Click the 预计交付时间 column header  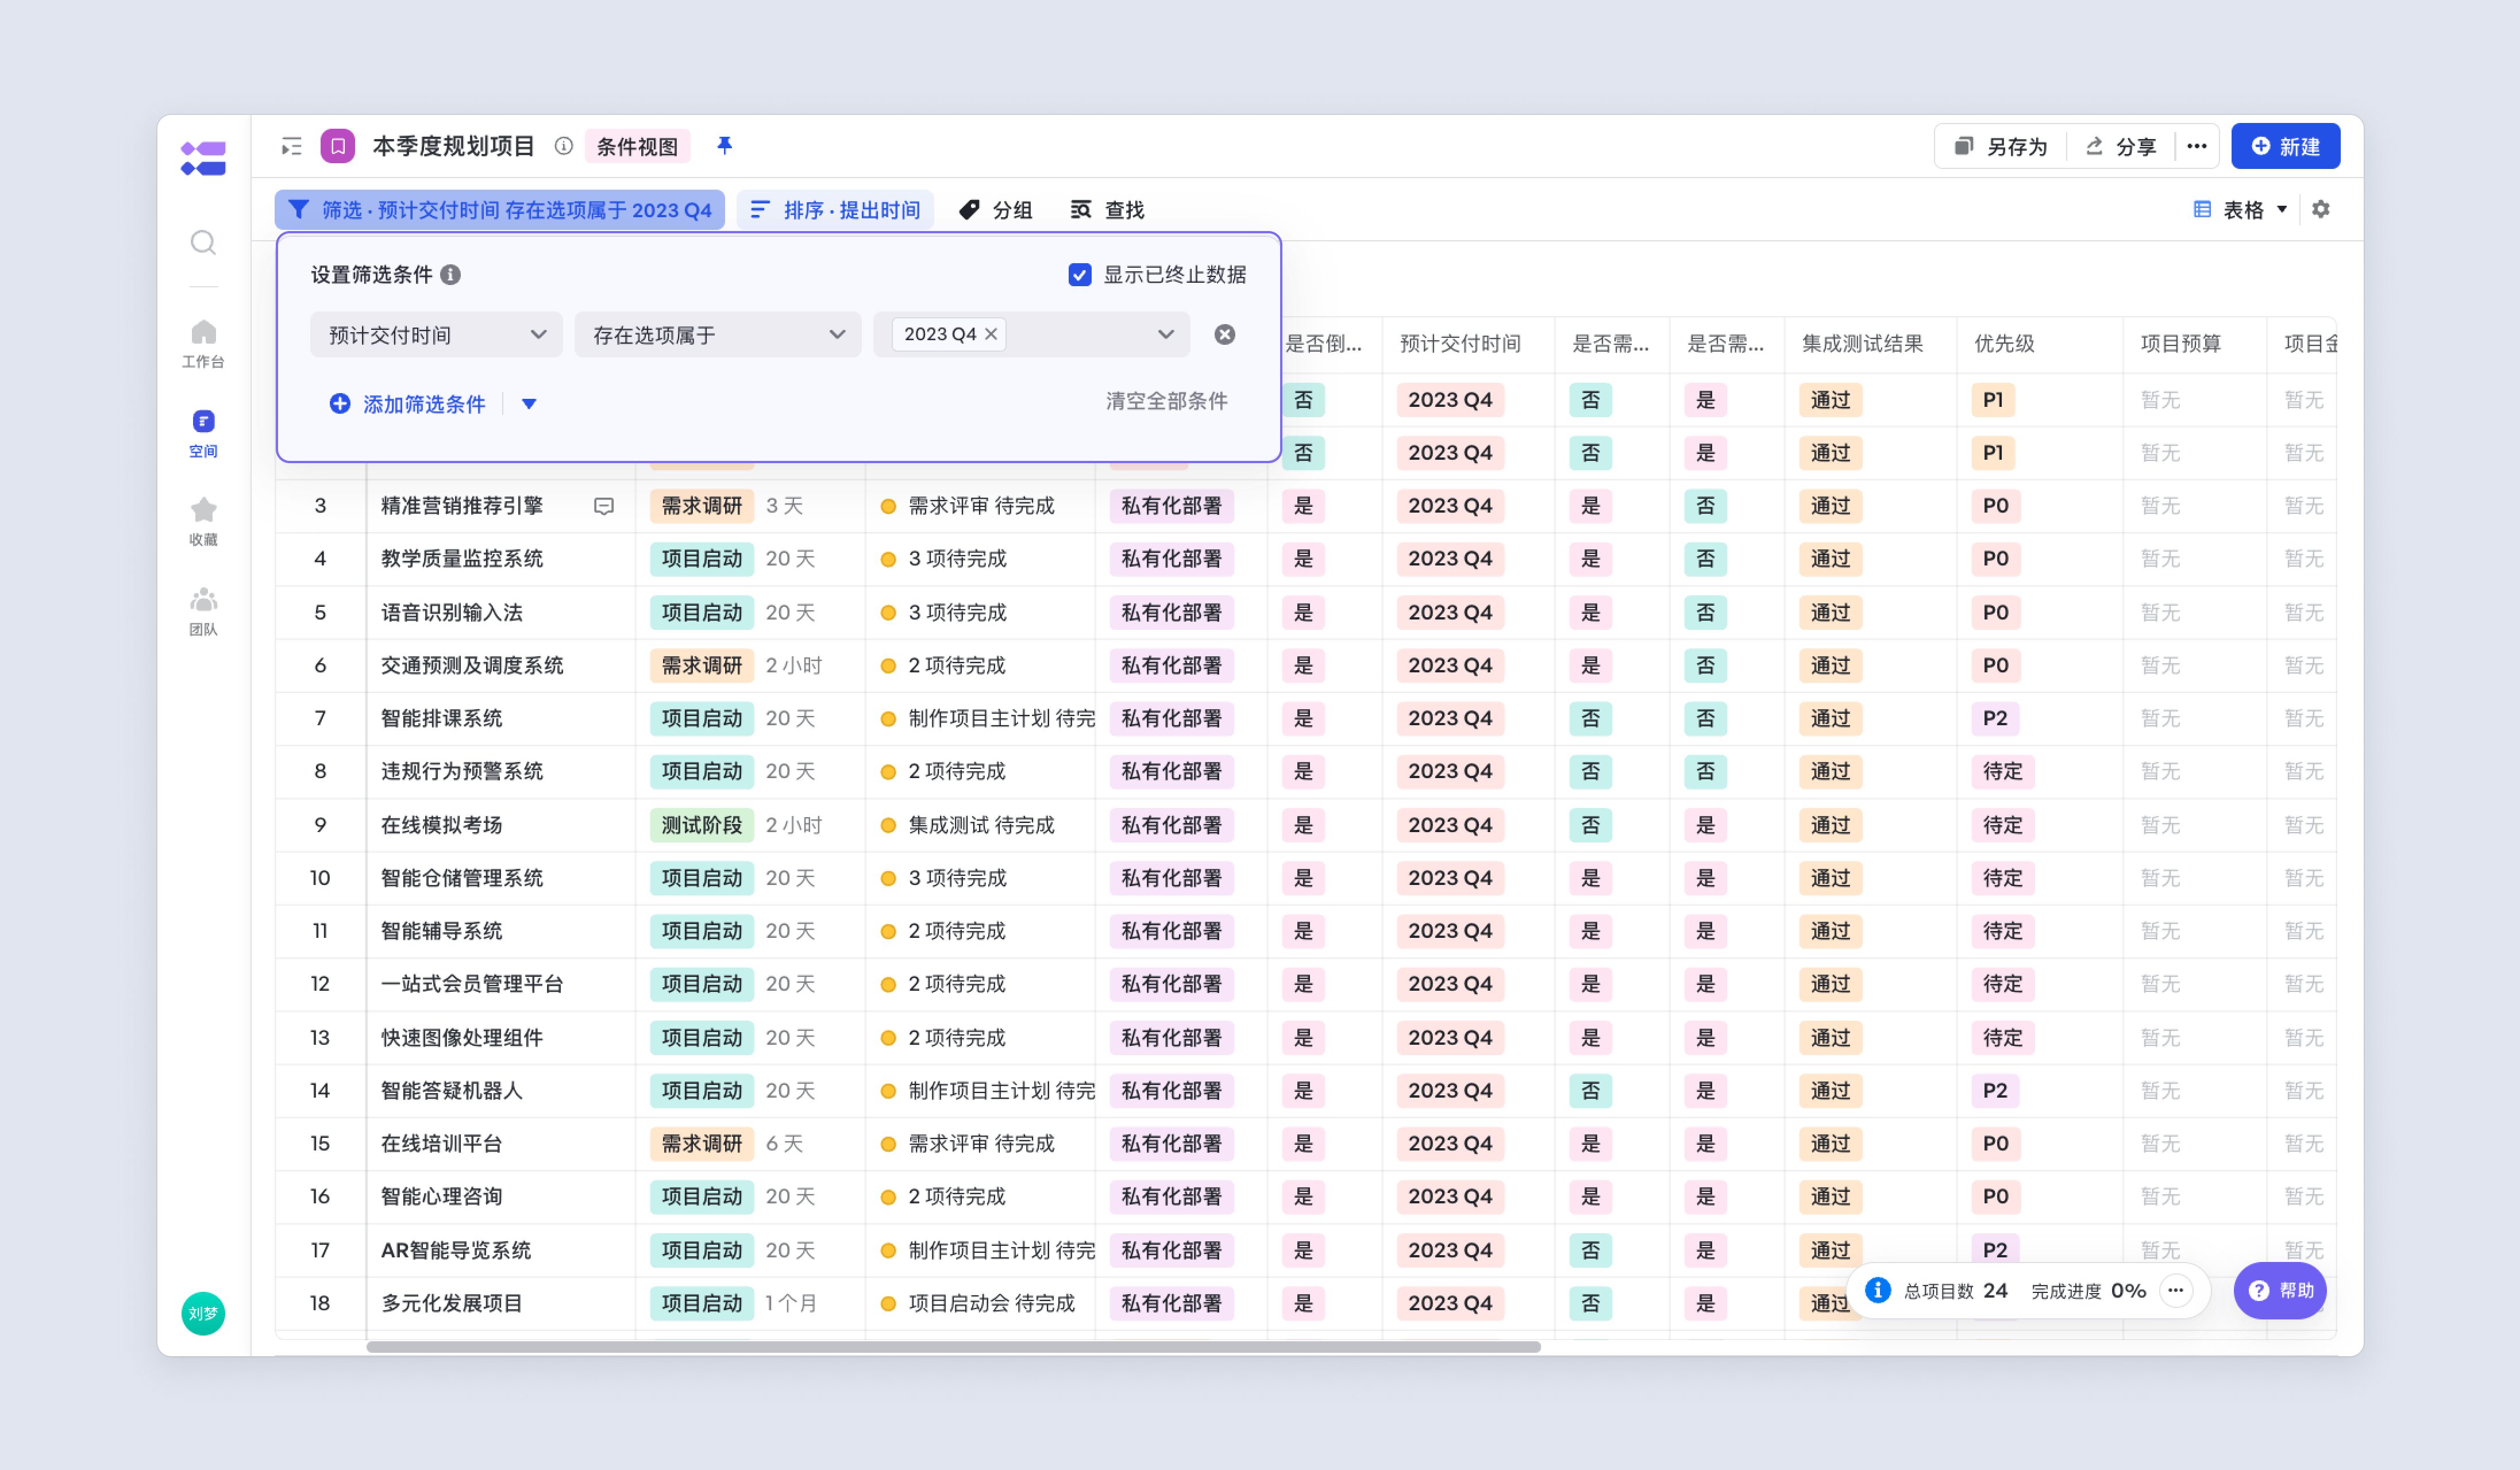coord(1460,343)
